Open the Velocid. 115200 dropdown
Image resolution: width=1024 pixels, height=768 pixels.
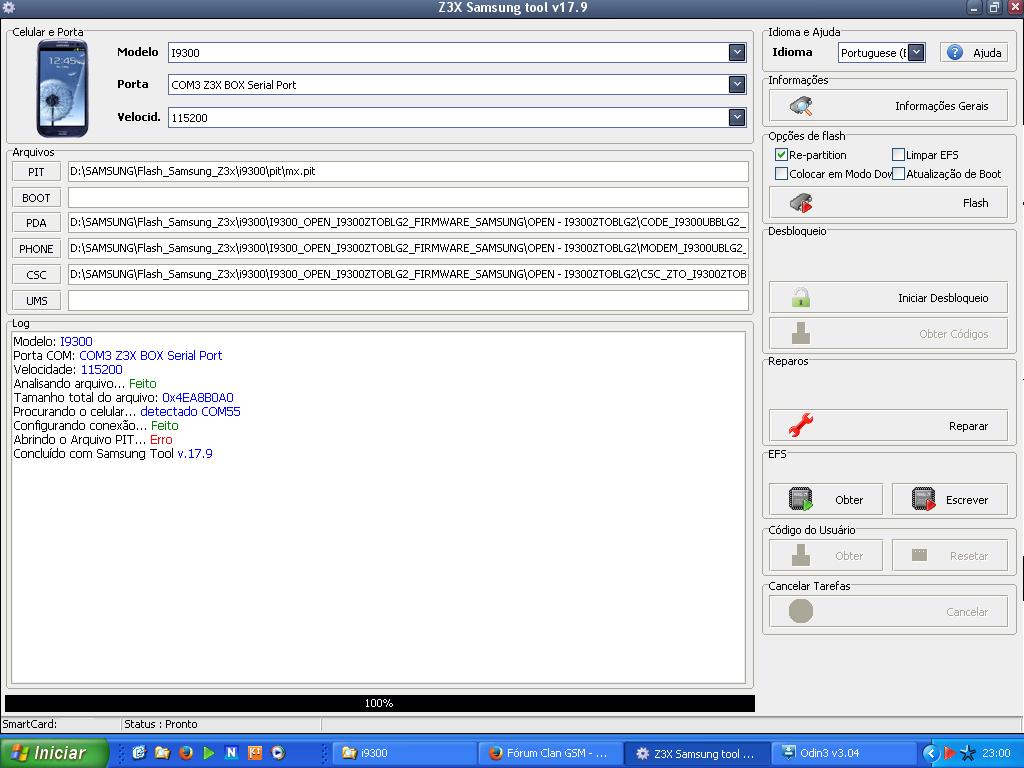point(737,117)
